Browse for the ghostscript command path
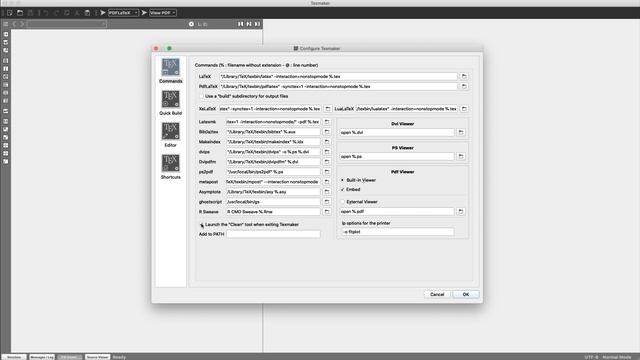This screenshot has width=640, height=360. (x=327, y=202)
